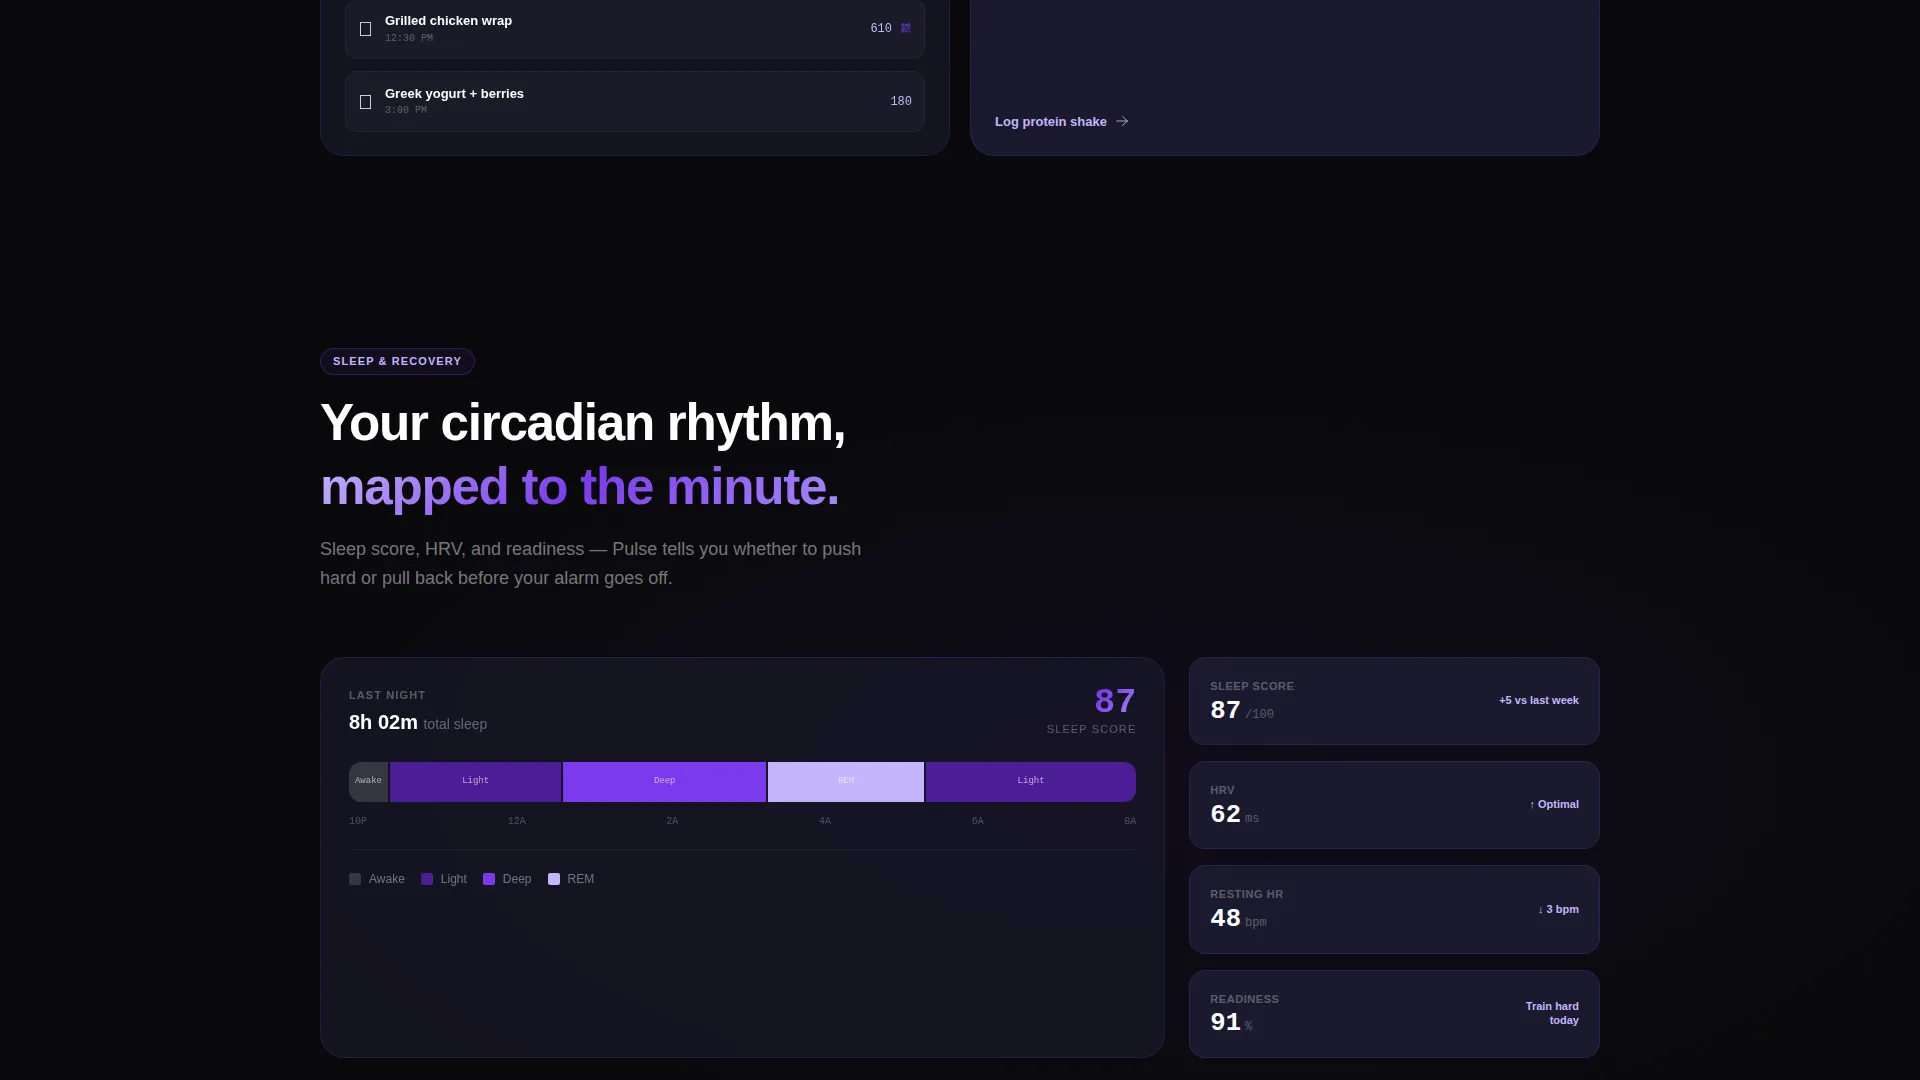Viewport: 1920px width, 1080px height.
Task: Click the arrow icon after Log protein shake
Action: [x=1122, y=121]
